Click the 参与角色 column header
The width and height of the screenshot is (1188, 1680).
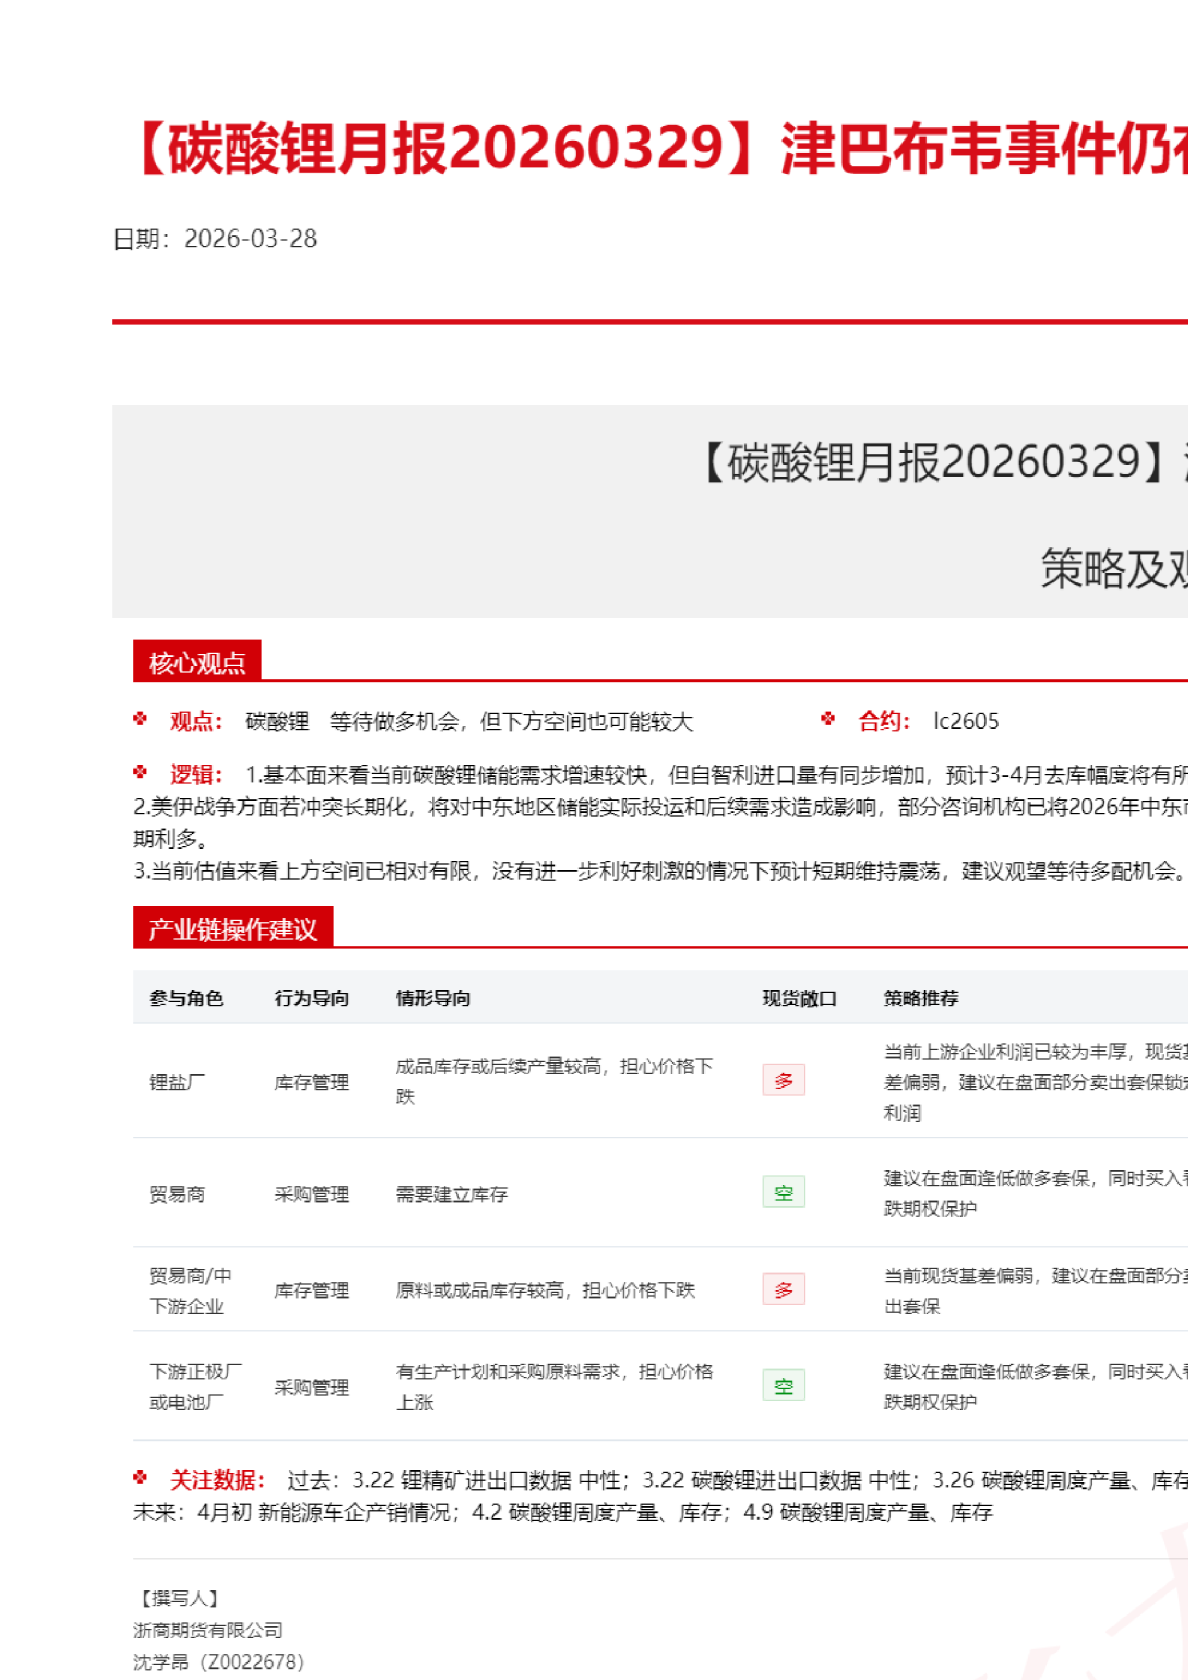tap(186, 998)
